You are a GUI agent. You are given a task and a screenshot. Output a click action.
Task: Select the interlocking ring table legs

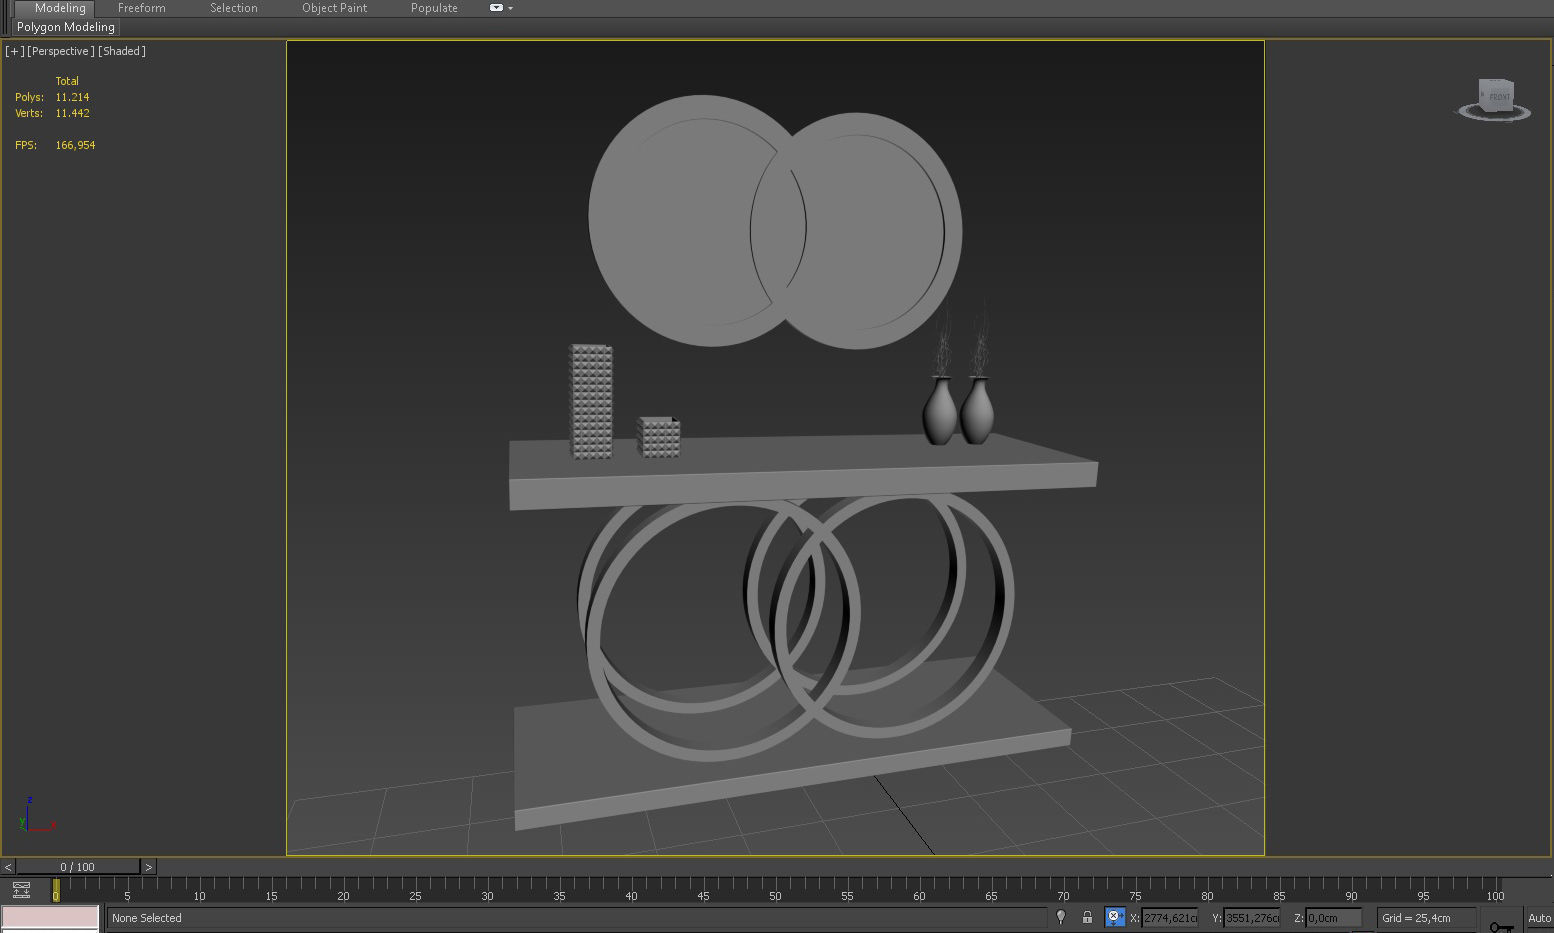(795, 625)
